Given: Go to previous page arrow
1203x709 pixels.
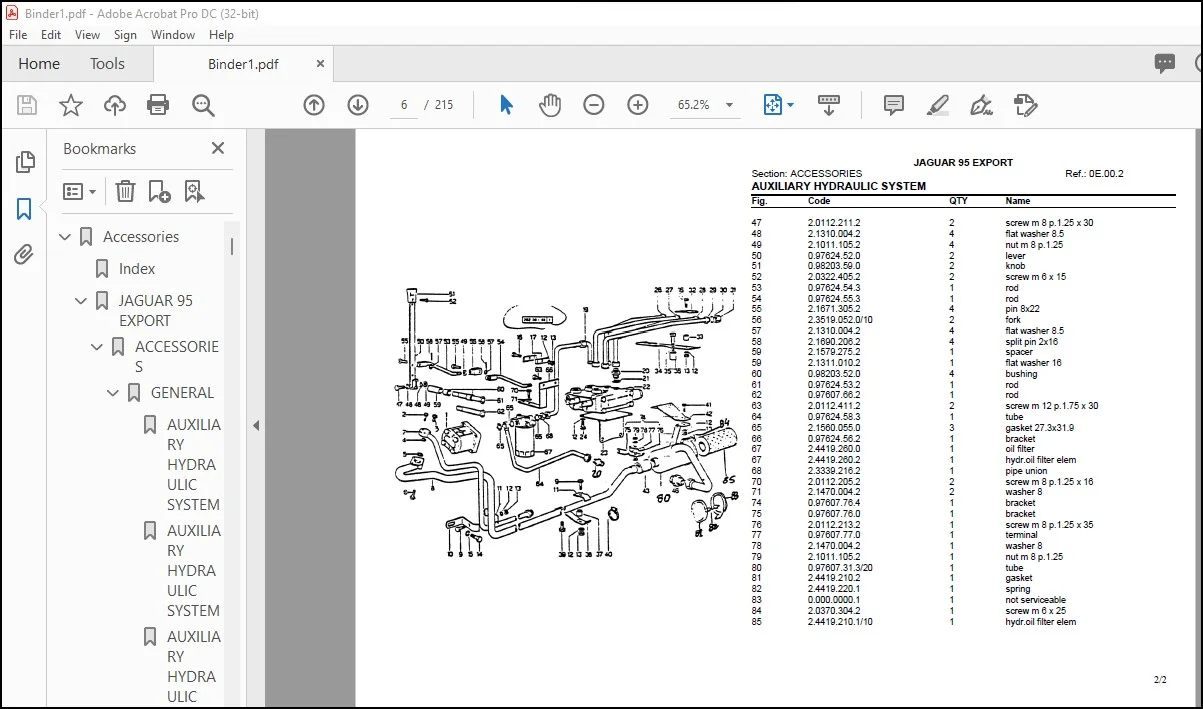Looking at the screenshot, I should click(x=314, y=105).
